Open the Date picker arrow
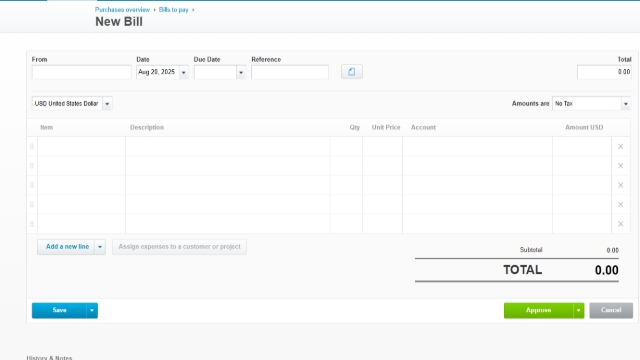This screenshot has height=360, width=640. click(x=184, y=72)
